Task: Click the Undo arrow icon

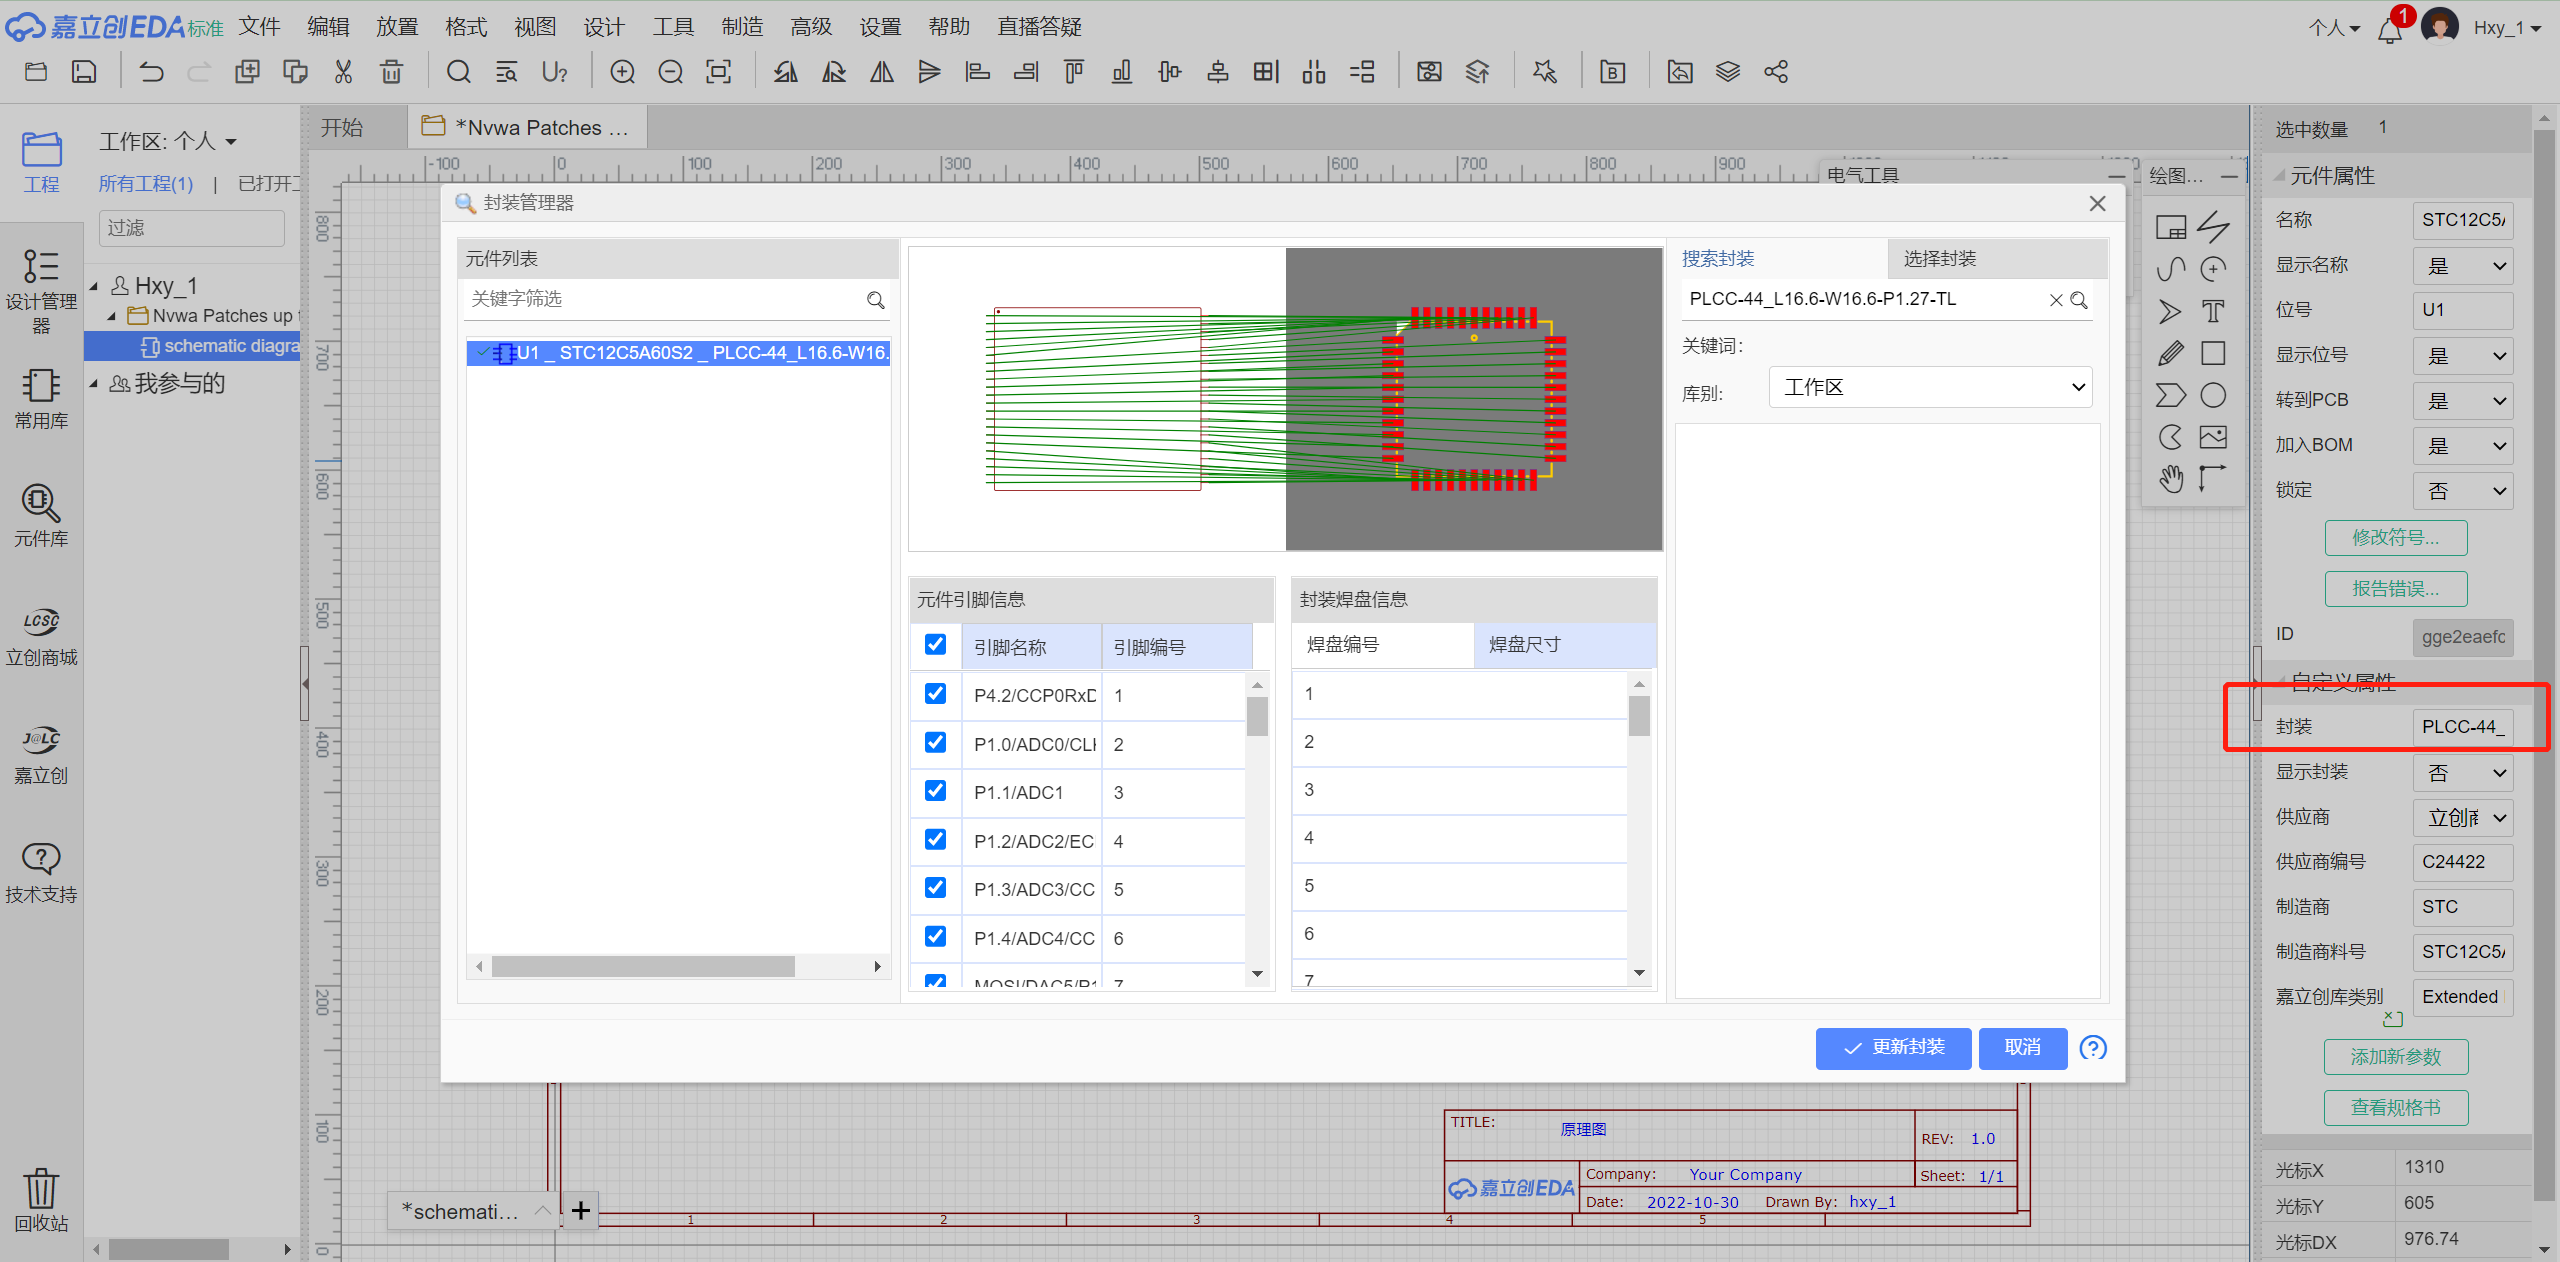Action: pyautogui.click(x=151, y=72)
